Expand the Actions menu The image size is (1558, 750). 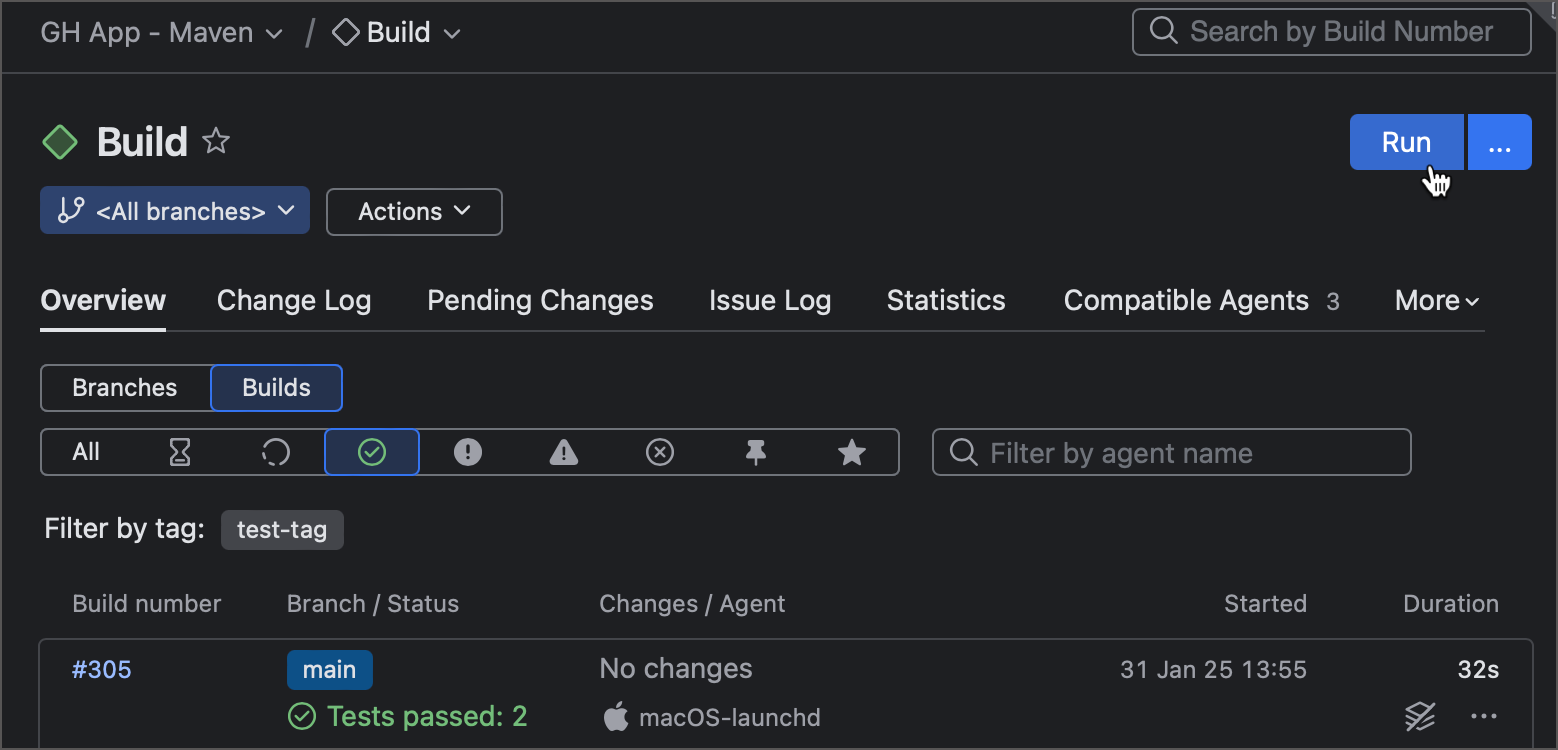click(413, 211)
